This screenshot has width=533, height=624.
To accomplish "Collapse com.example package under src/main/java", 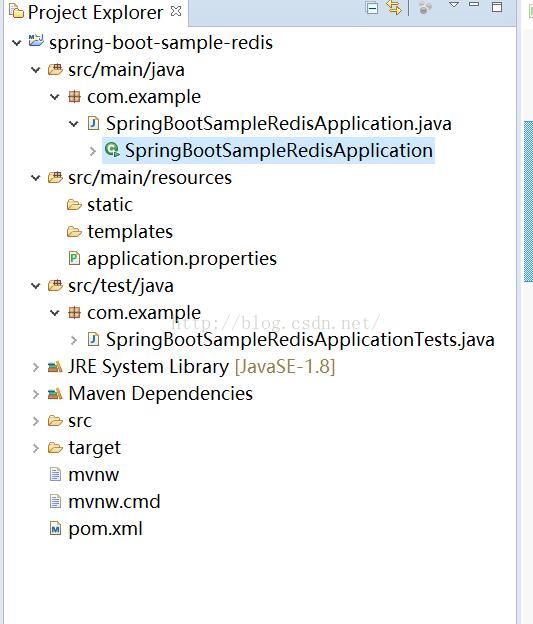I will tap(55, 97).
